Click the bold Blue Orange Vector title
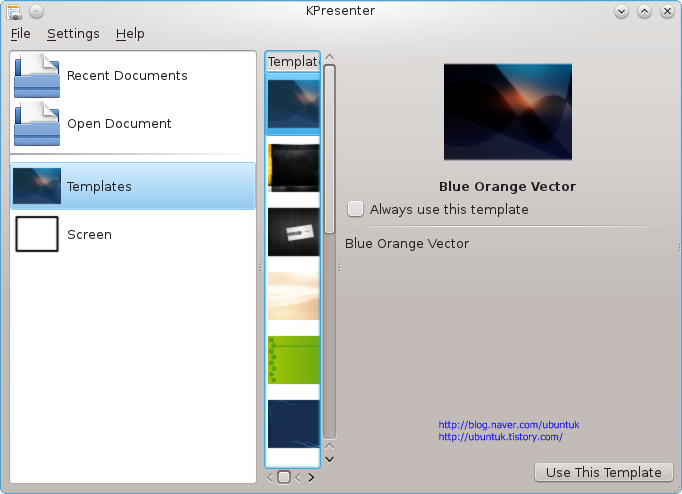 [507, 187]
